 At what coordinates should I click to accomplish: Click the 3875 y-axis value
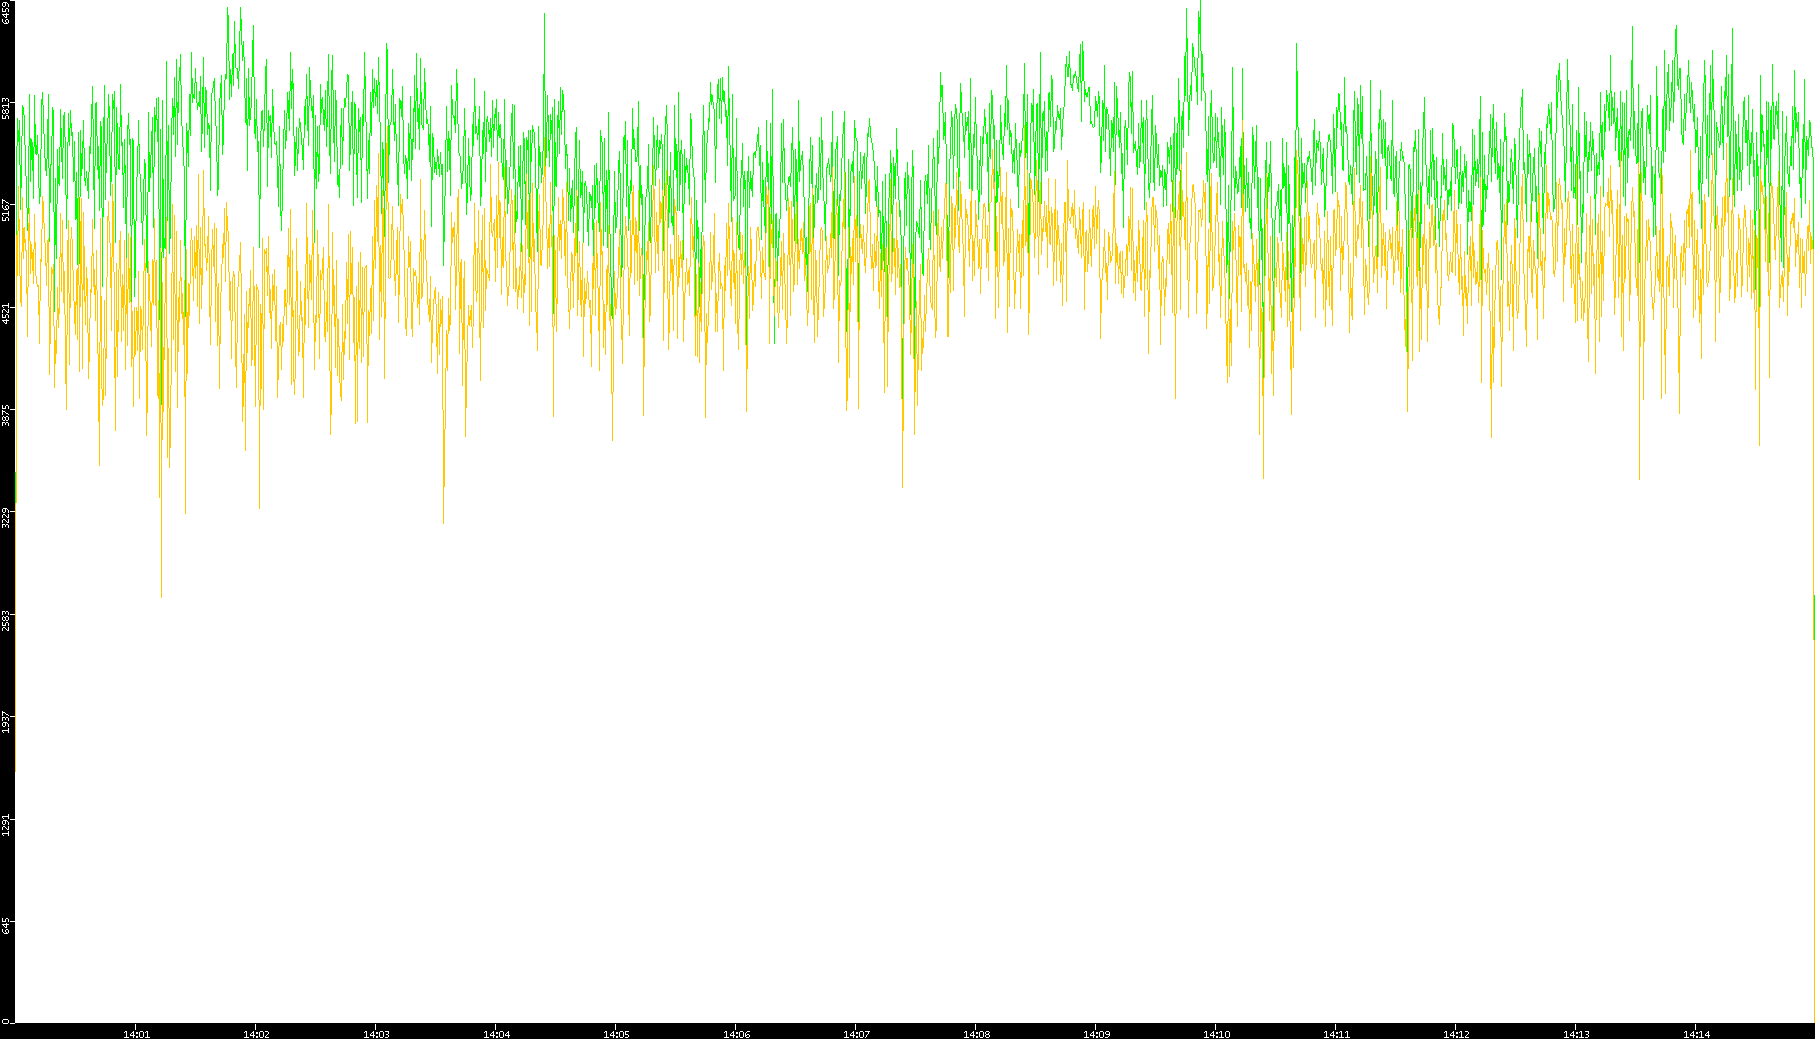click(x=7, y=415)
